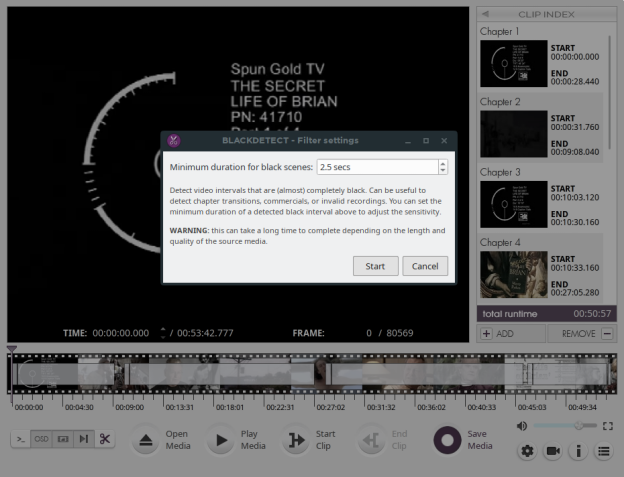
Task: Collapse the Clip Index panel arrow
Action: pos(484,13)
